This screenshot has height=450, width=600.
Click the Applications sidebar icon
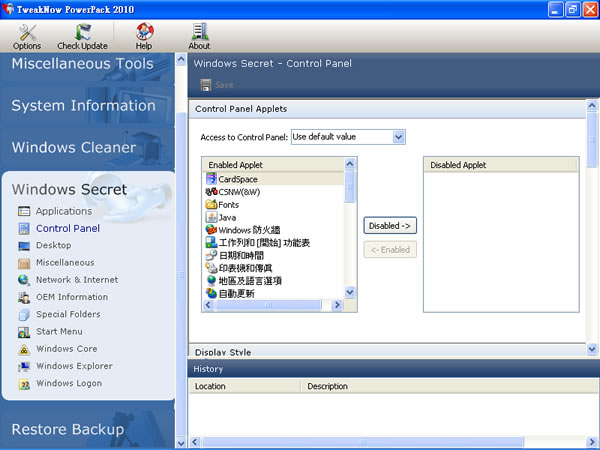(24, 211)
